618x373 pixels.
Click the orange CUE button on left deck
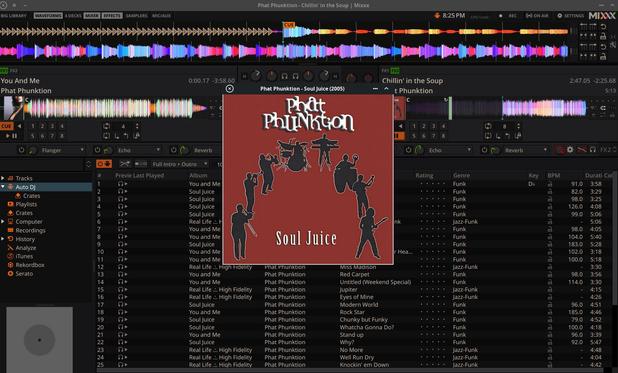pyautogui.click(x=7, y=126)
